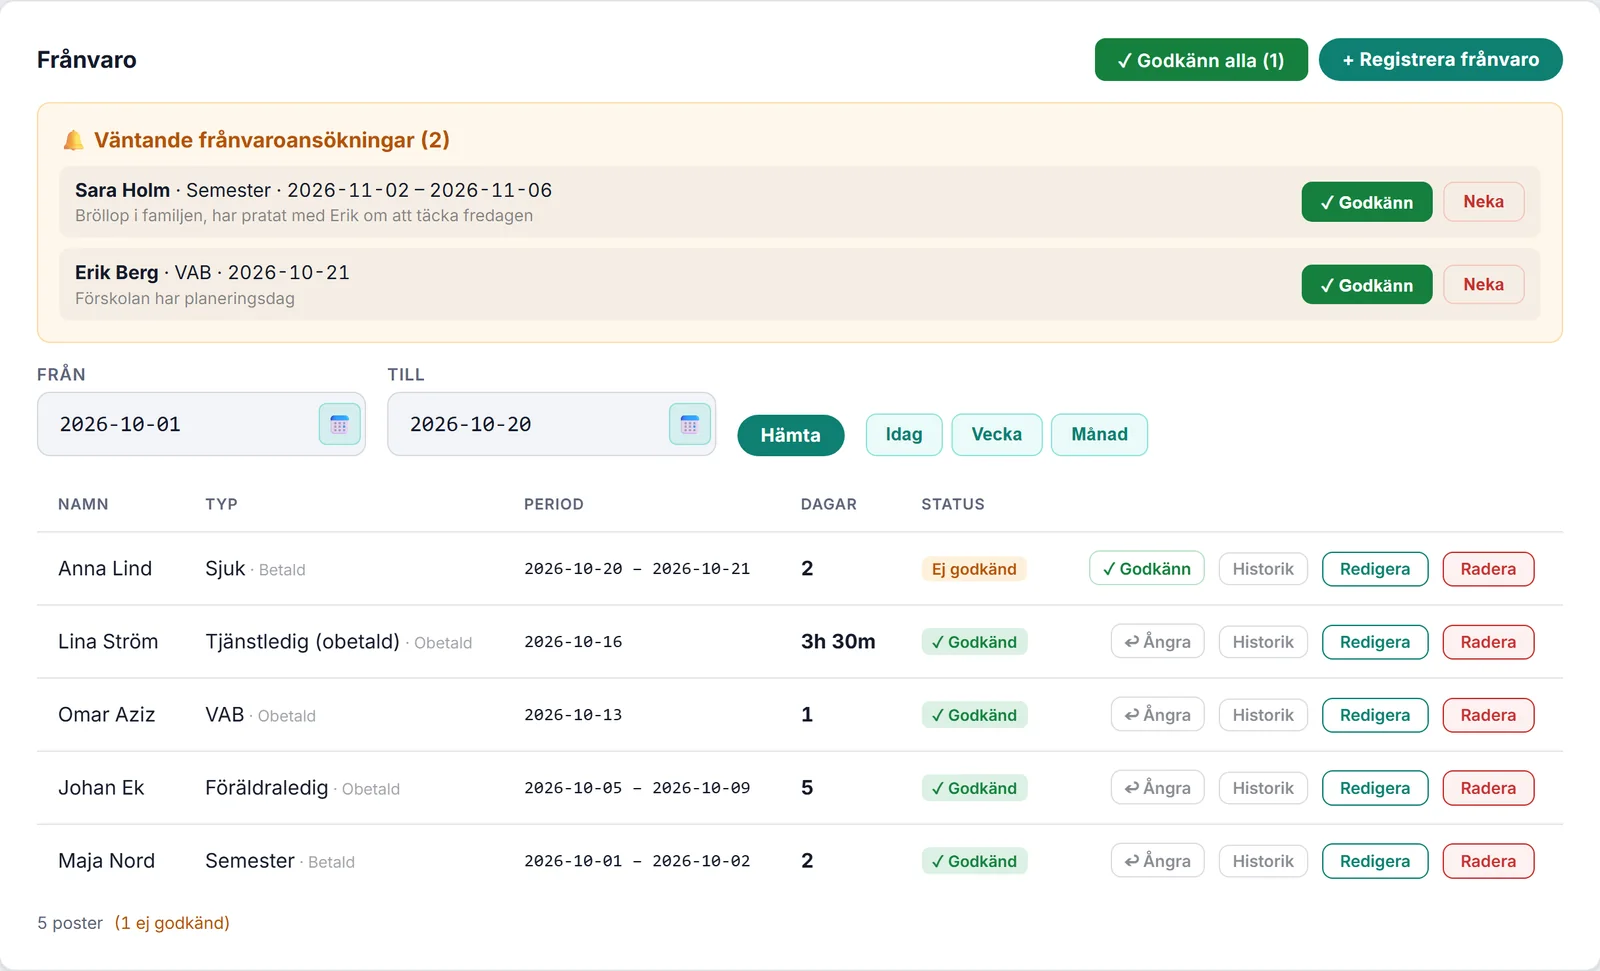Select the Vecka quick filter
The width and height of the screenshot is (1600, 971).
point(996,434)
